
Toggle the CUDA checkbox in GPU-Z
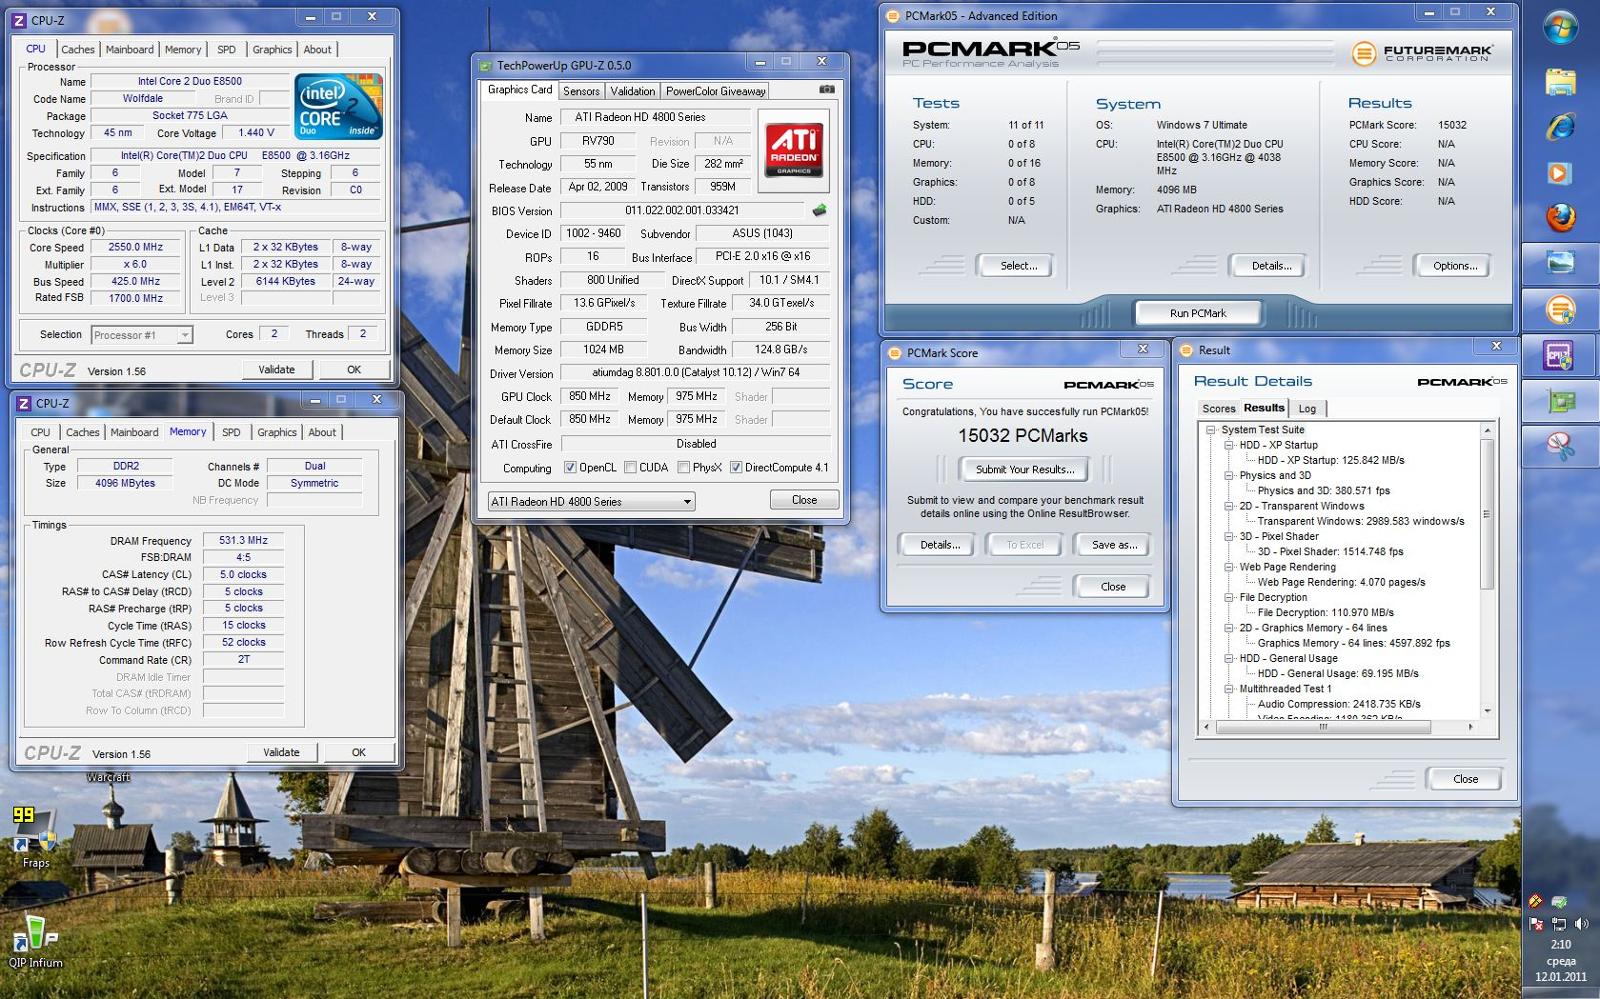(630, 467)
